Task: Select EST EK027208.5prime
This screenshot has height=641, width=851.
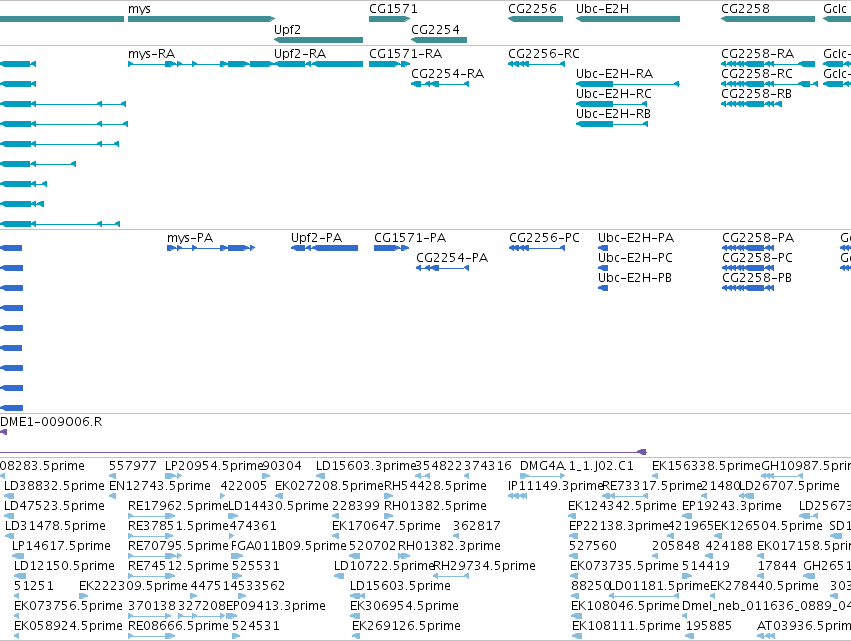Action: click(x=329, y=486)
